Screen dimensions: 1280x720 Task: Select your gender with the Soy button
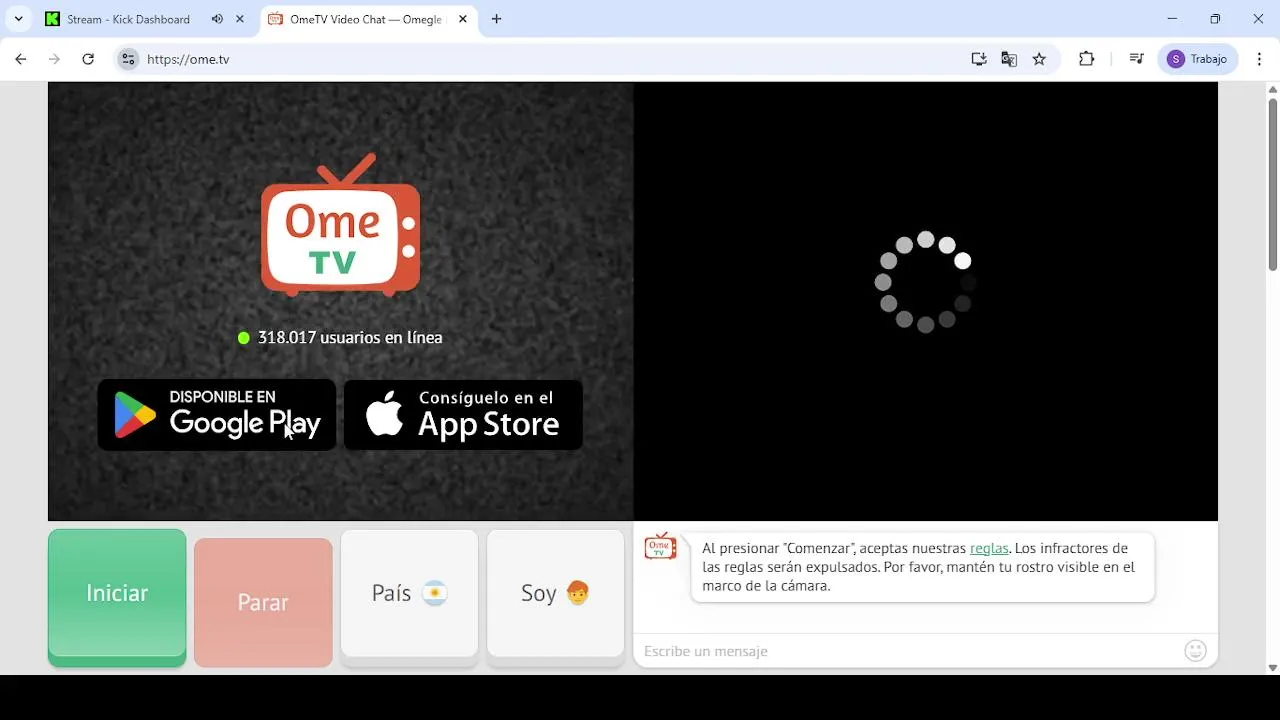coord(555,597)
